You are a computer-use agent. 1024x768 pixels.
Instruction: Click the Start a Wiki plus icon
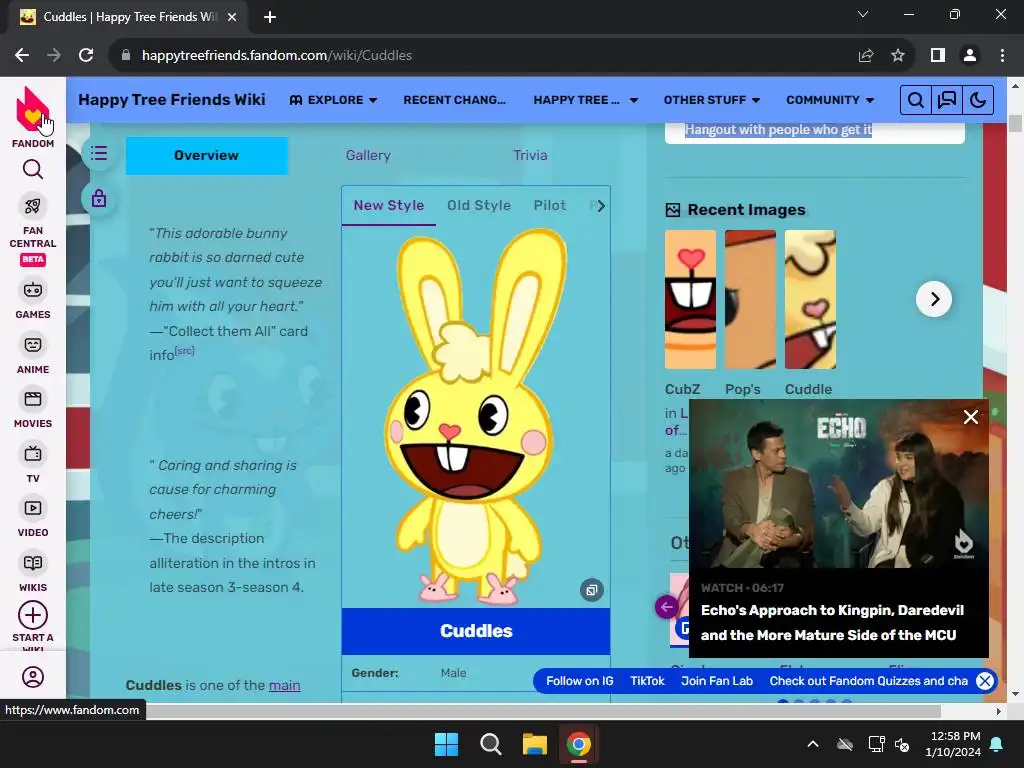click(33, 615)
